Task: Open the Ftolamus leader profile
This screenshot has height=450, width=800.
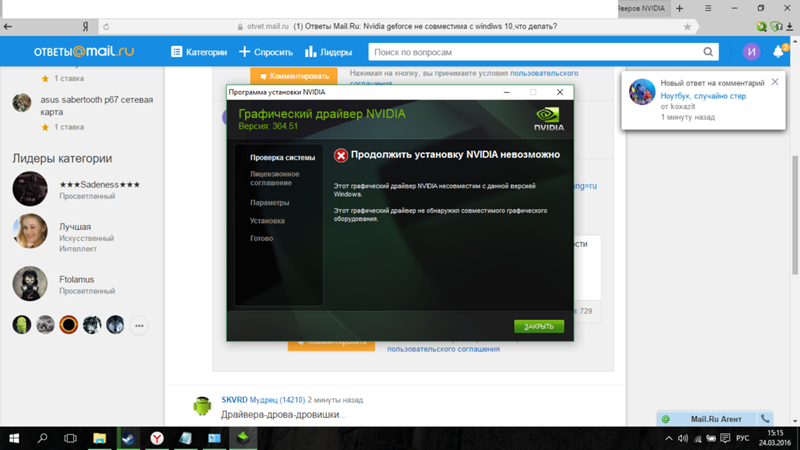Action: (x=77, y=280)
